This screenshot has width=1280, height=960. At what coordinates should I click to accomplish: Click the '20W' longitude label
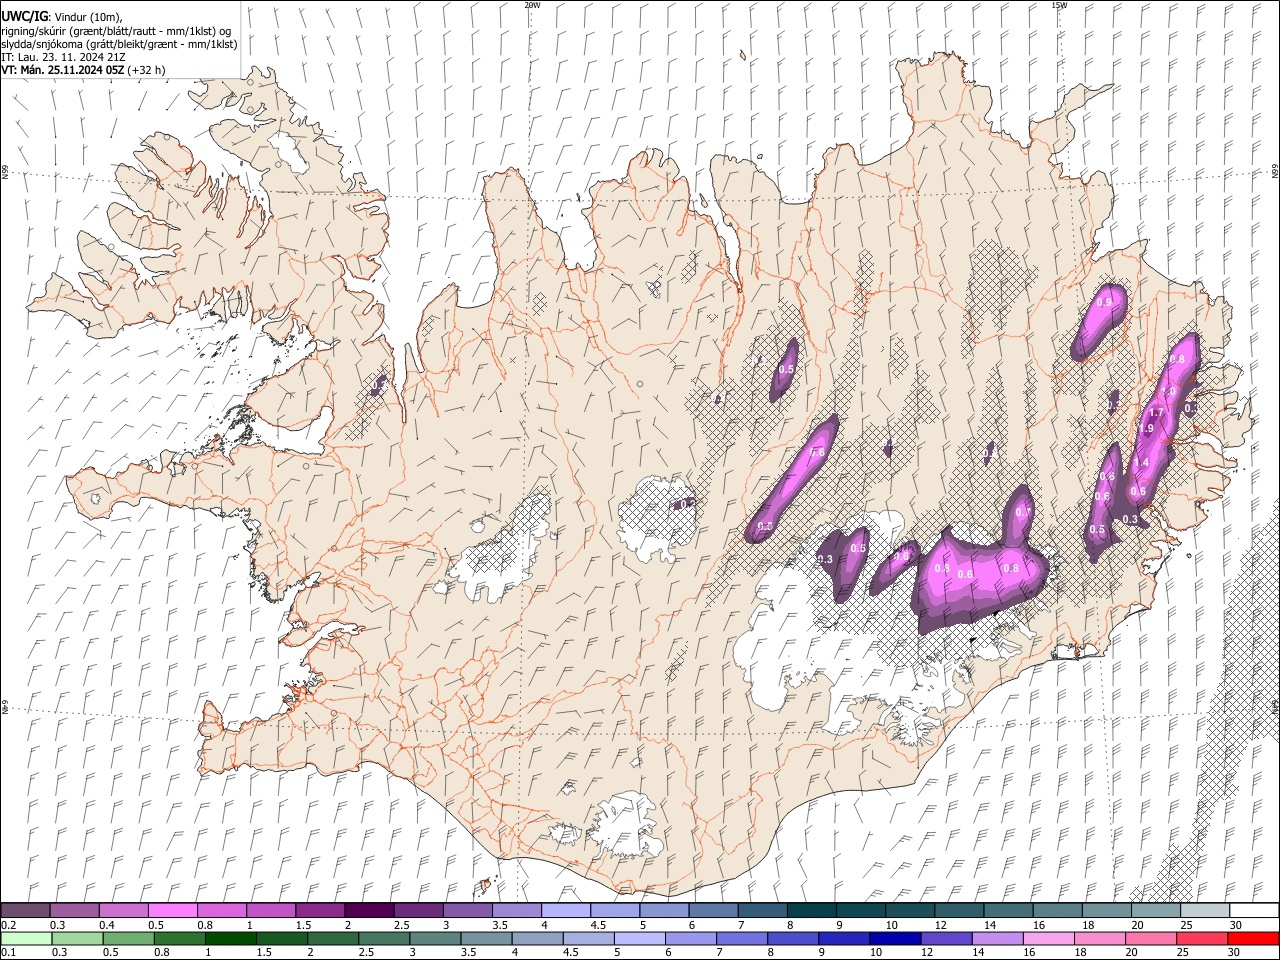point(532,5)
